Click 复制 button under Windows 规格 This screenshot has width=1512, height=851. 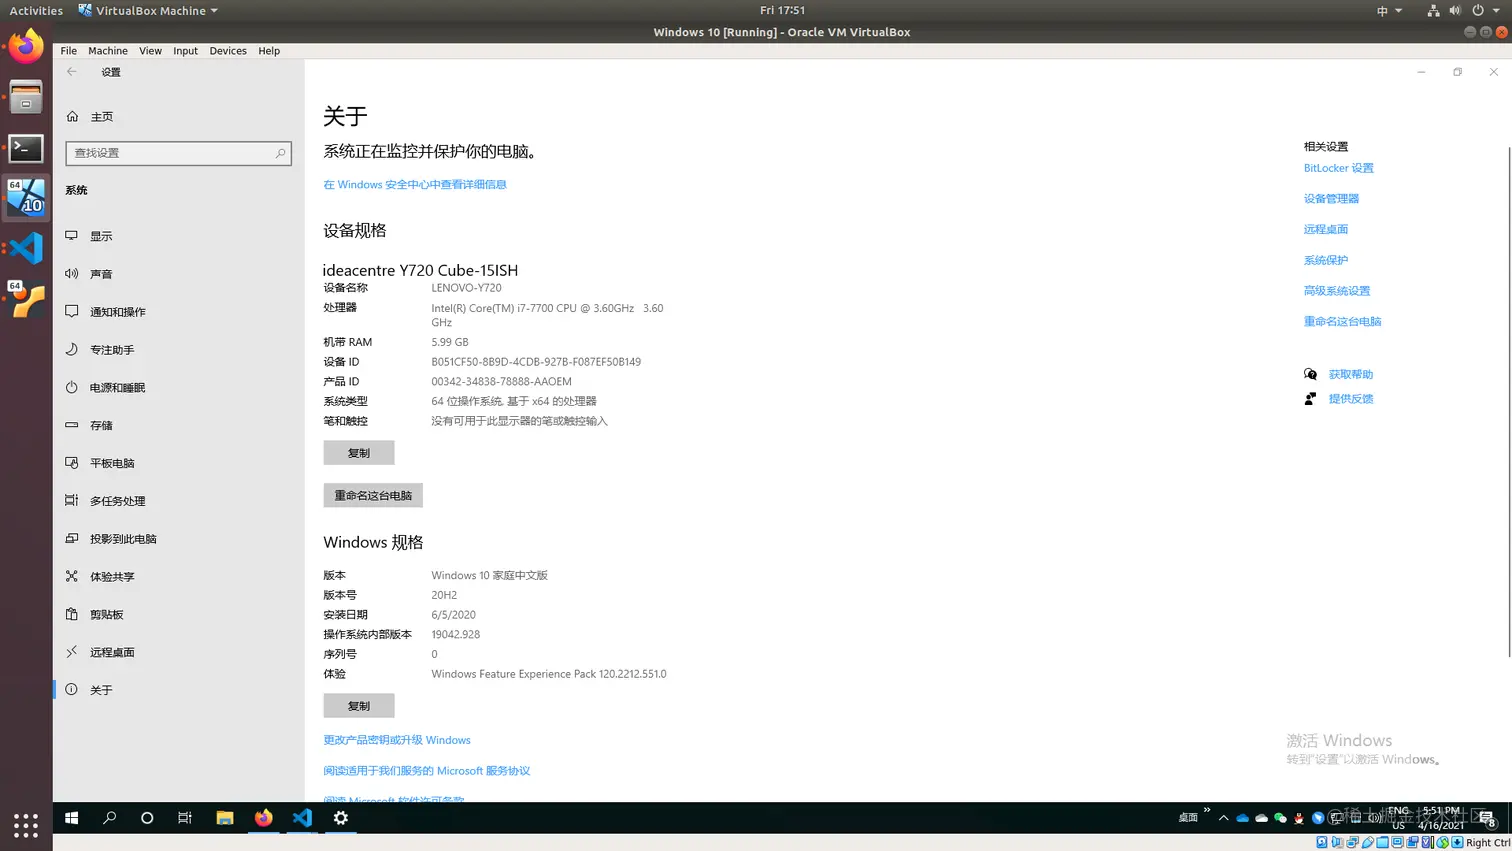pos(359,706)
